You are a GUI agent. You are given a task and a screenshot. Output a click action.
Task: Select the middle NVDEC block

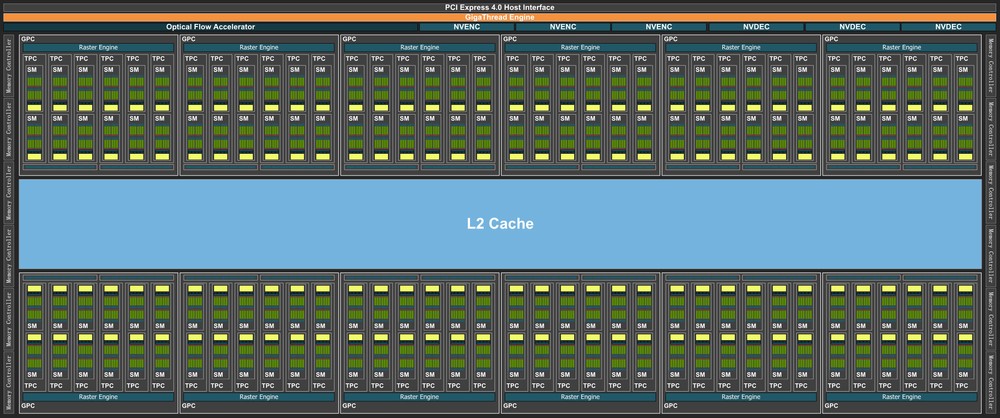[x=852, y=27]
